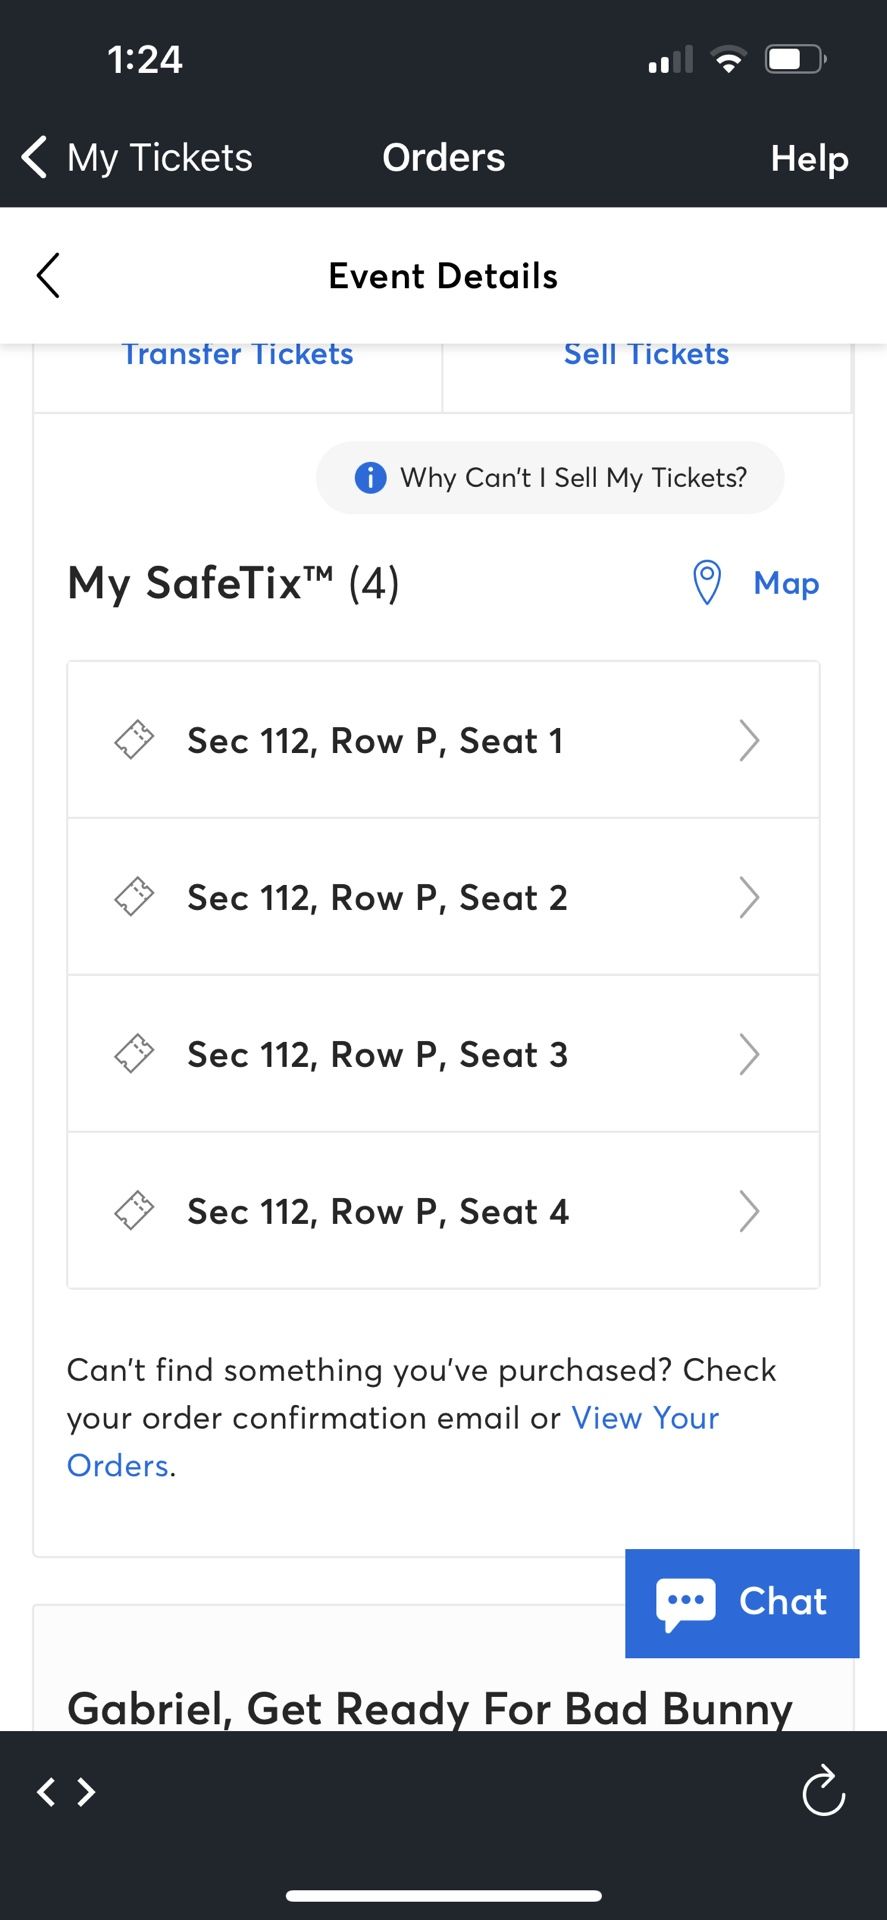Screen dimensions: 887x1920
Task: Tap the refresh icon in the bottom bar
Action: pyautogui.click(x=823, y=1791)
